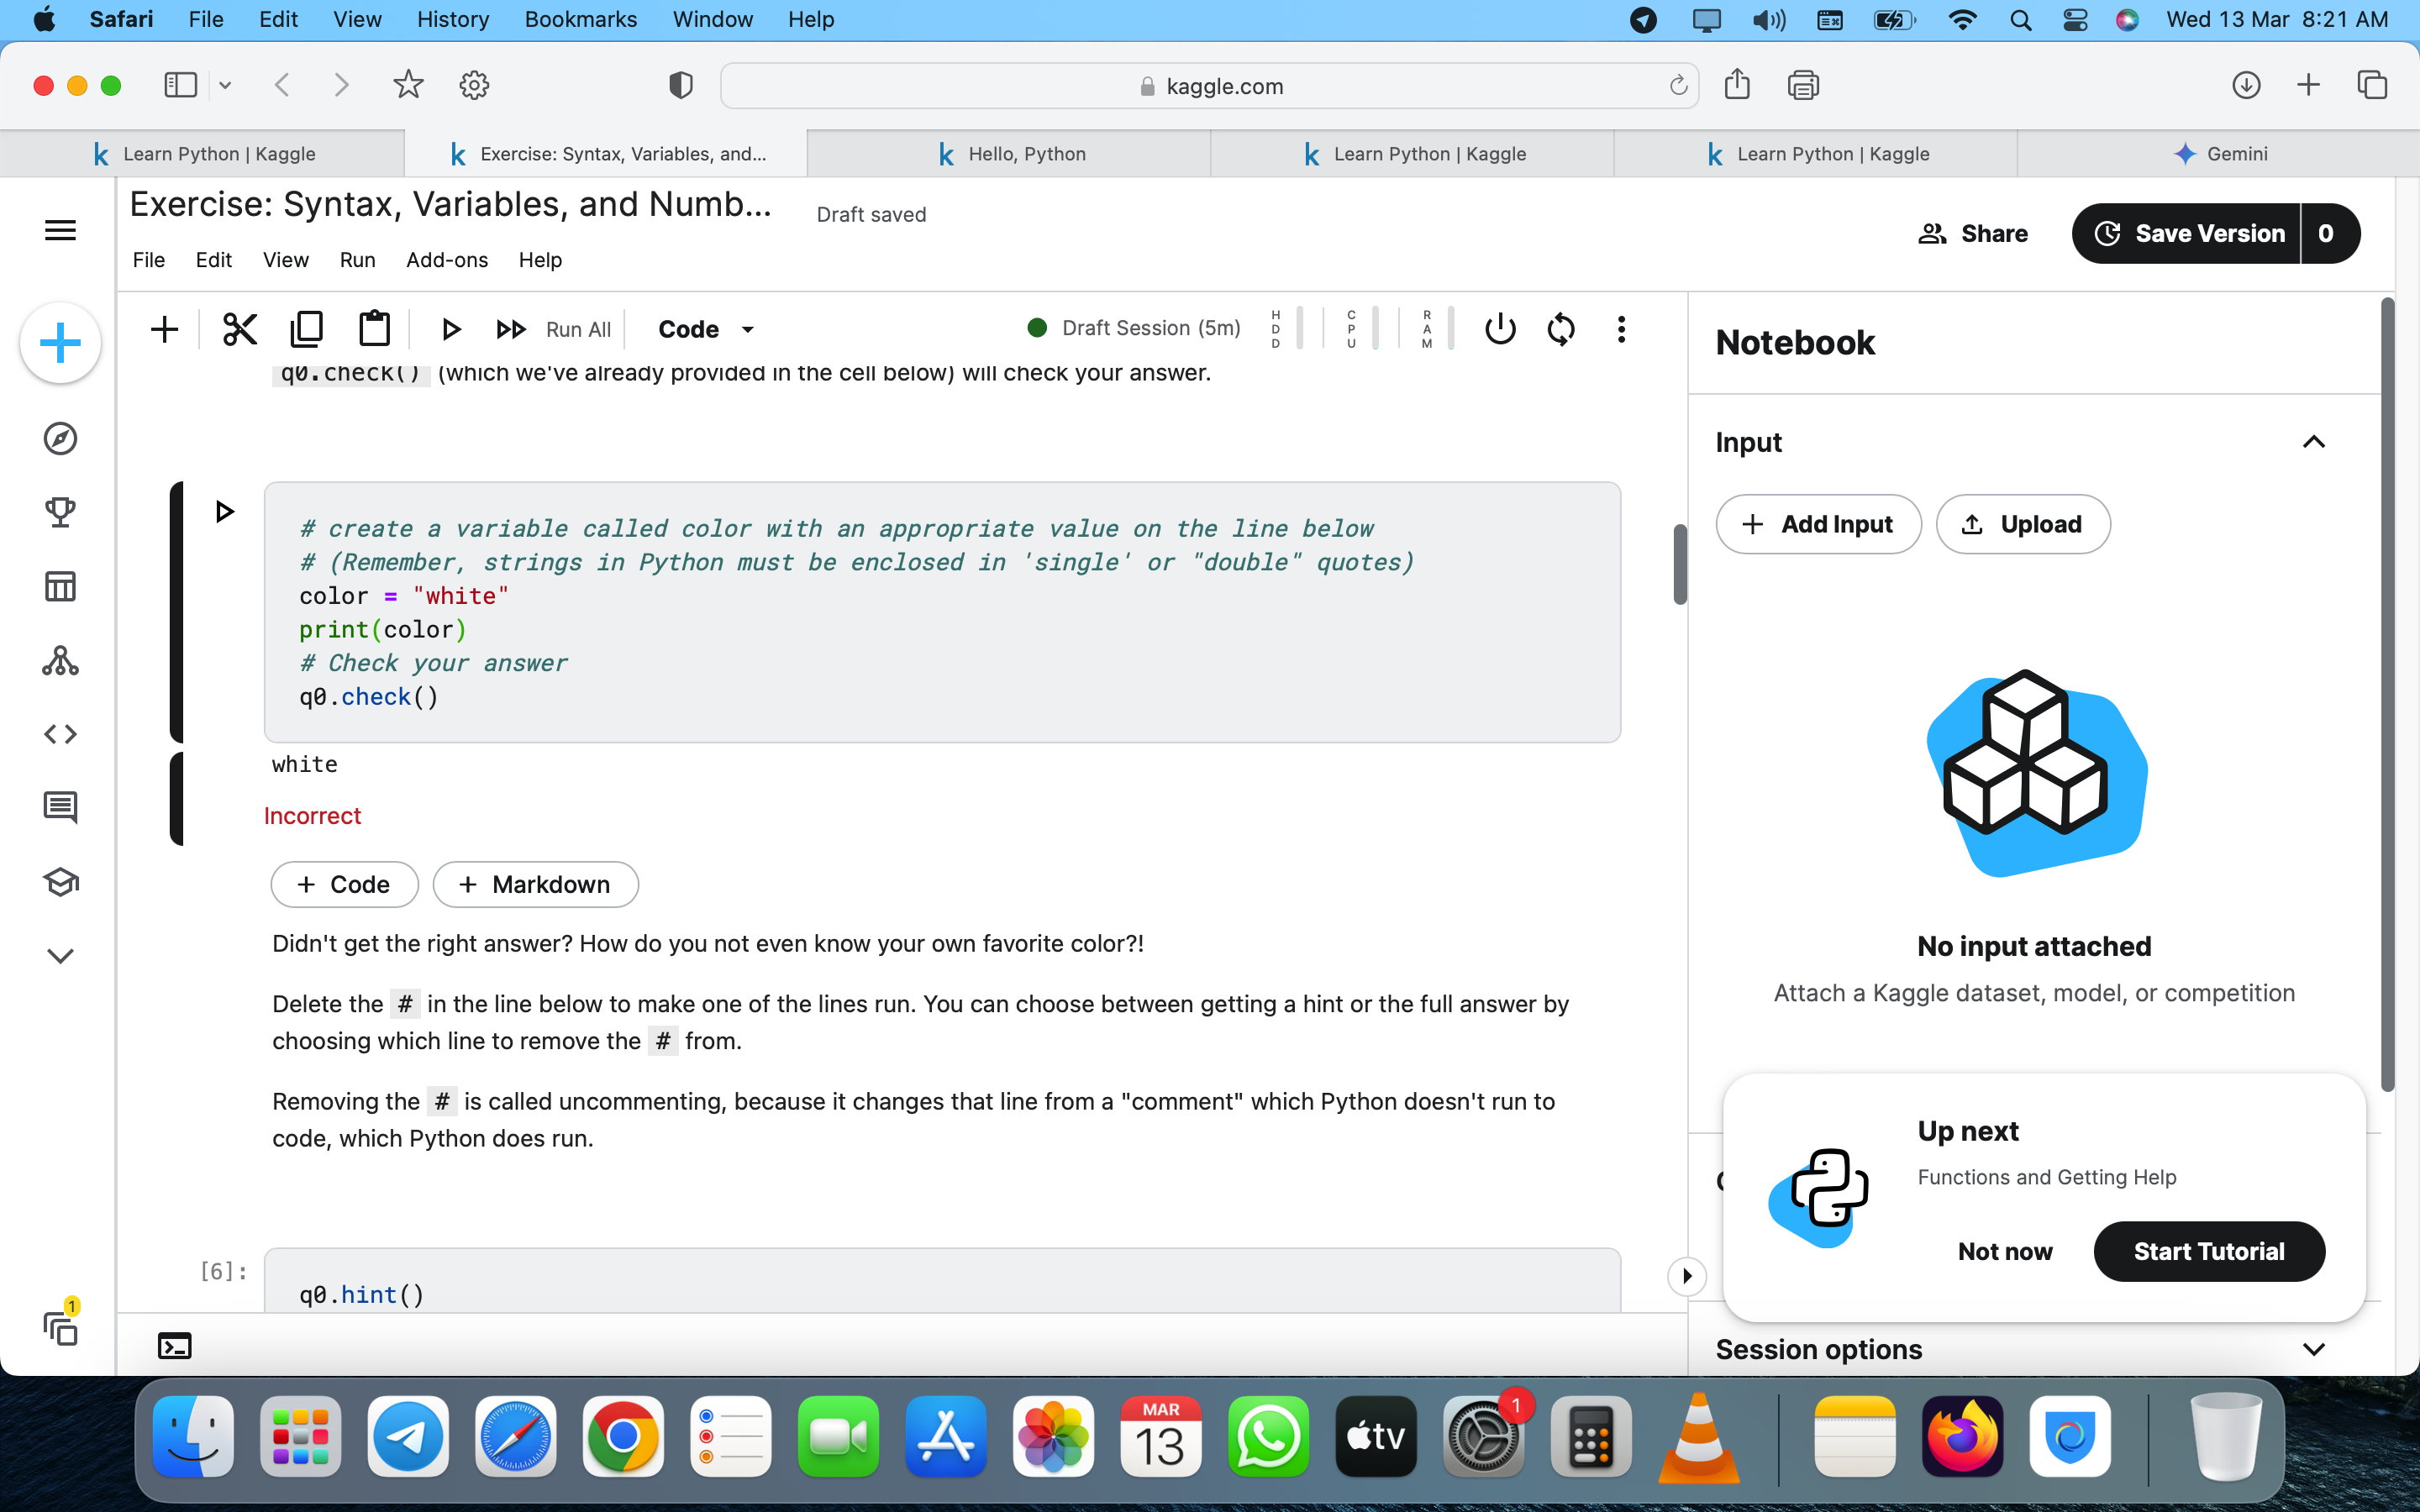Click the copy cell icon
The image size is (2420, 1512).
pos(307,329)
